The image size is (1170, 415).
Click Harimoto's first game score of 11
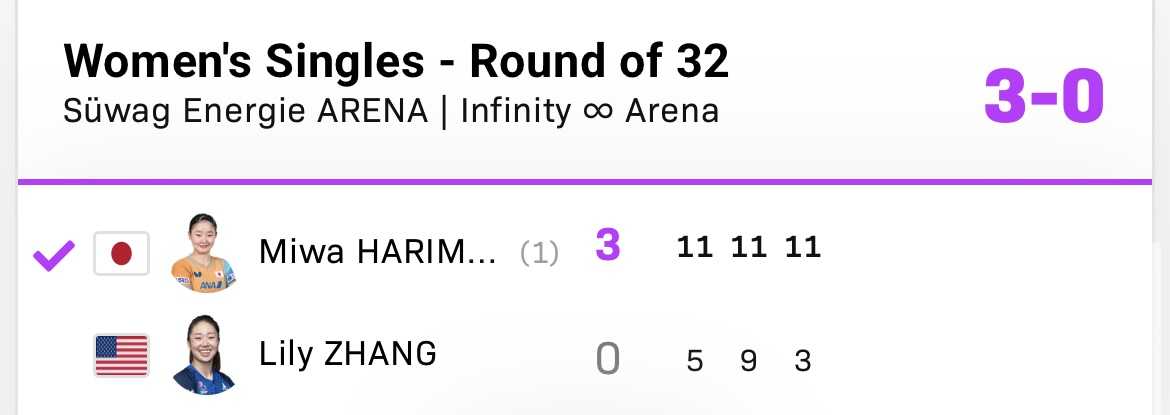pyautogui.click(x=695, y=247)
